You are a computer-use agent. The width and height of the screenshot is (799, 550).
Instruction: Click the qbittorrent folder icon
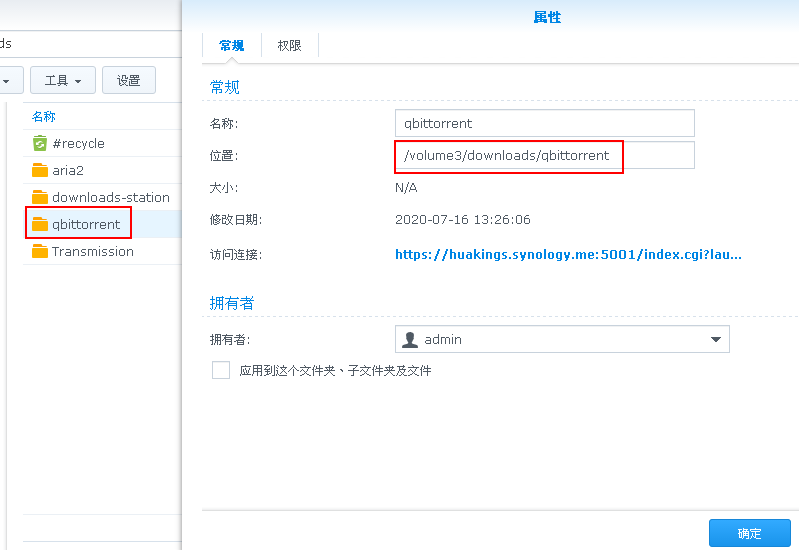coord(40,224)
